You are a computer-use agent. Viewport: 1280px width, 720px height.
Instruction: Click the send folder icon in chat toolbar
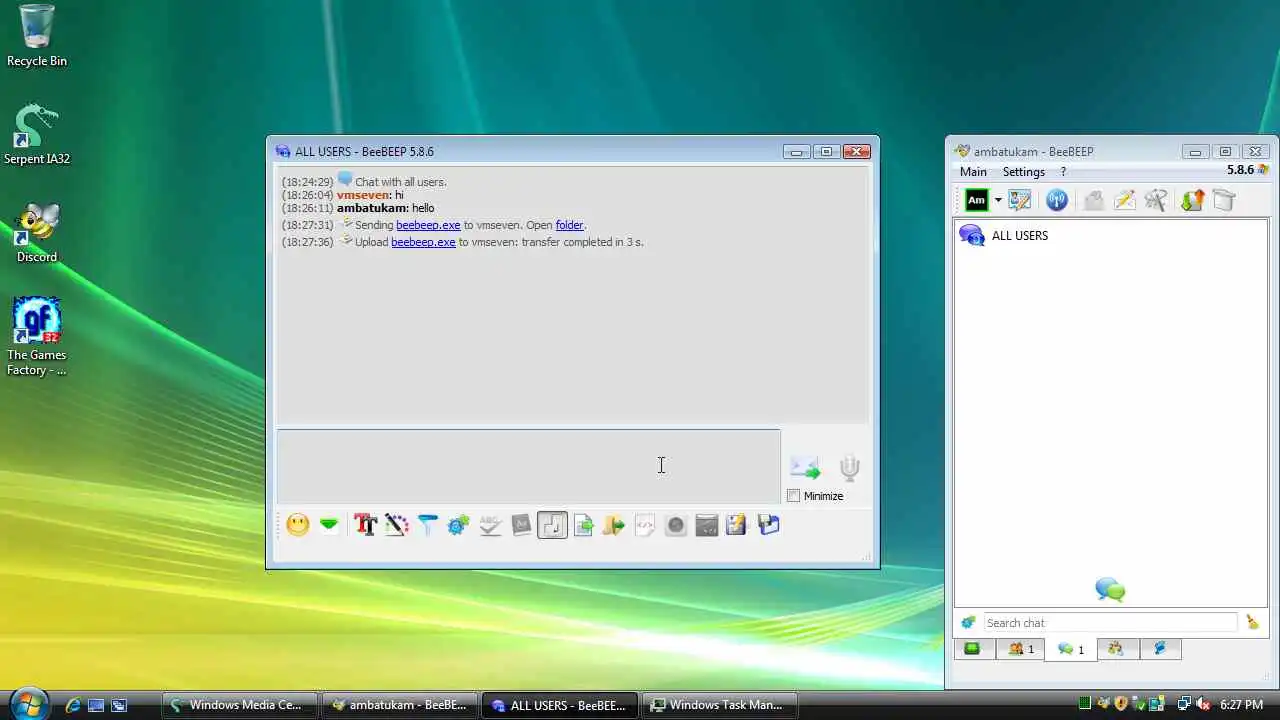click(x=614, y=525)
